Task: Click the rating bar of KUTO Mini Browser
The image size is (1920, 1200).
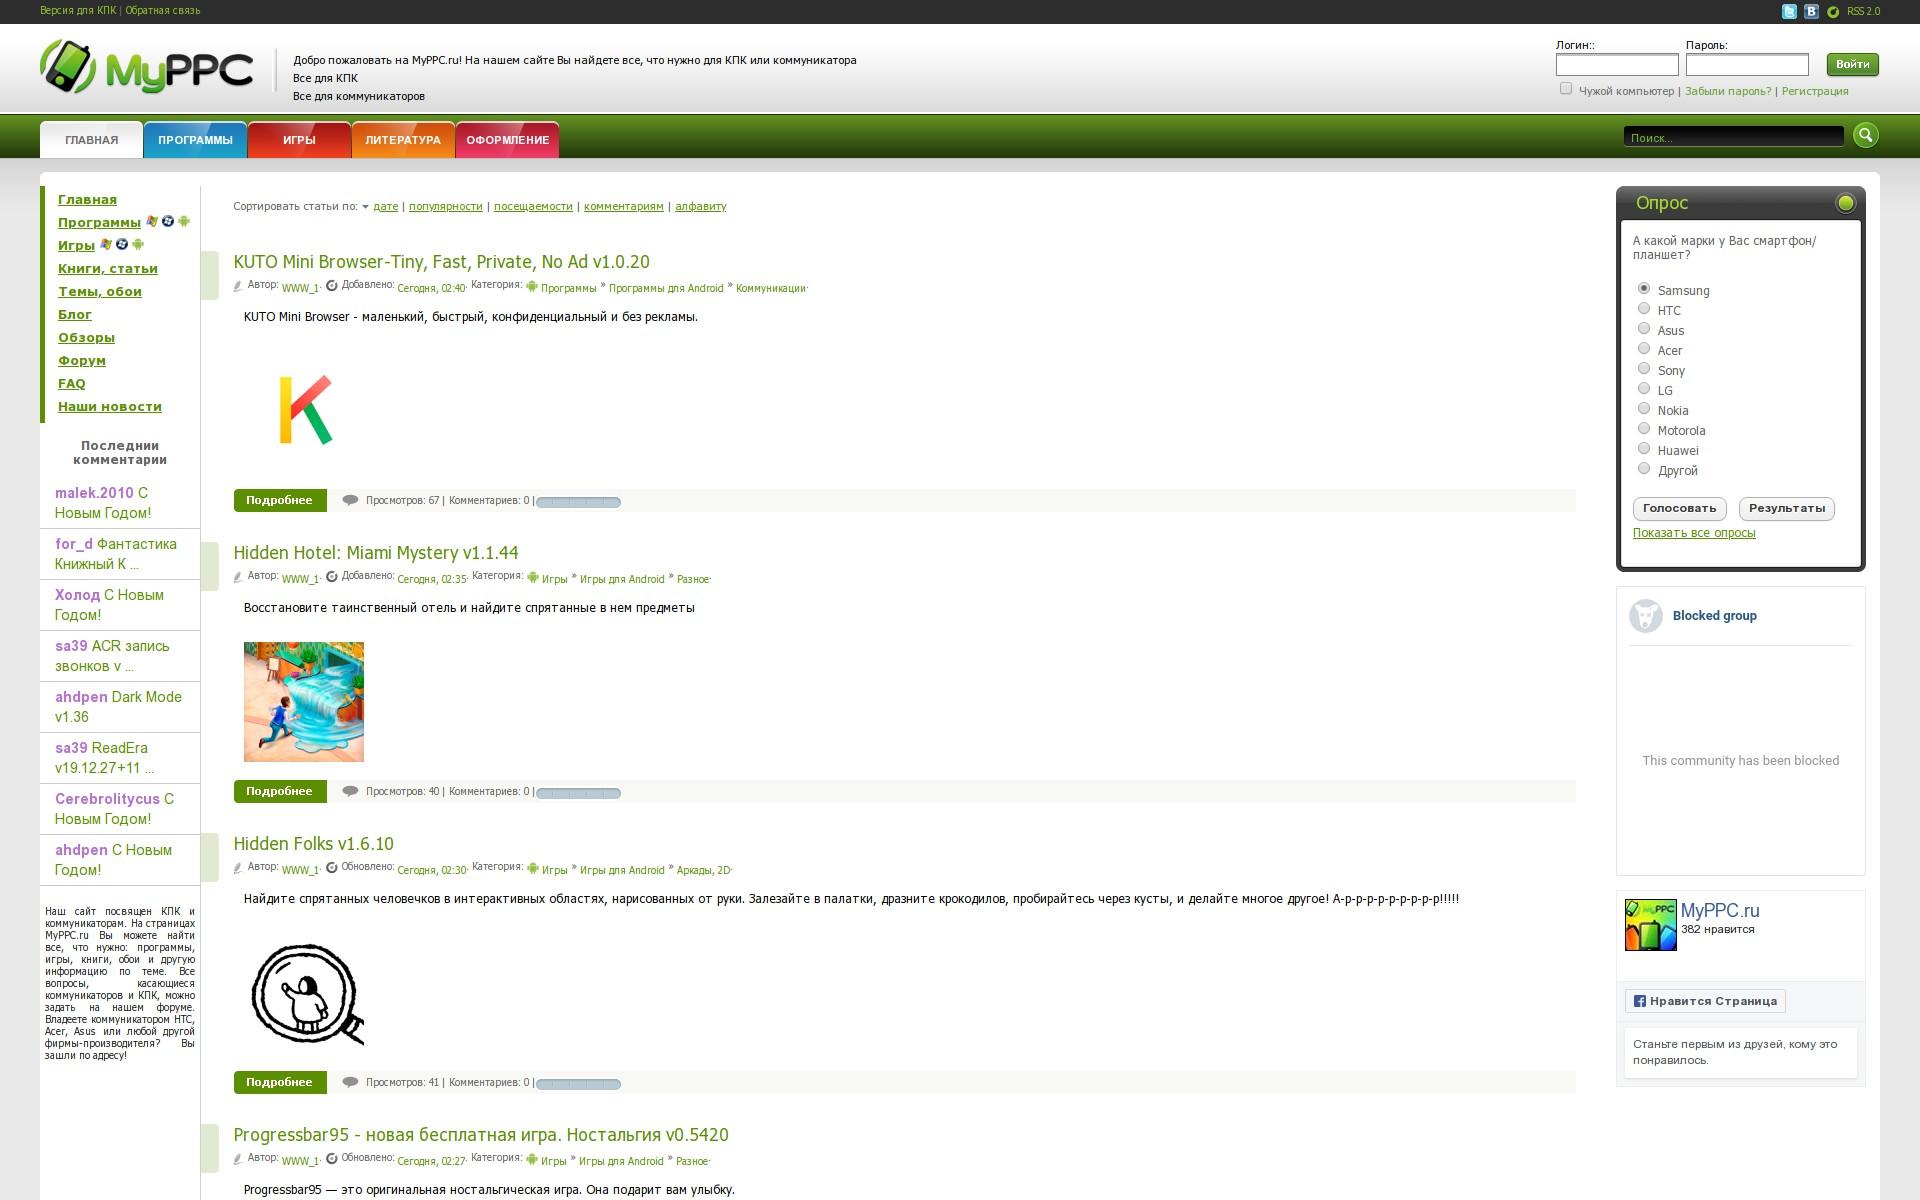Action: pyautogui.click(x=578, y=502)
